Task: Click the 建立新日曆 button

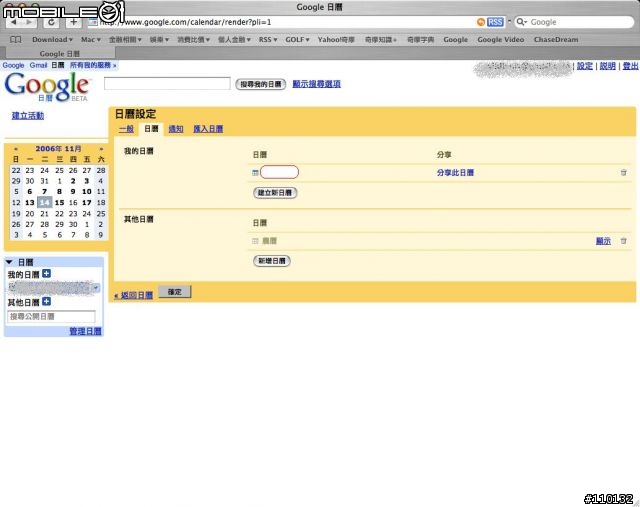Action: tap(275, 193)
